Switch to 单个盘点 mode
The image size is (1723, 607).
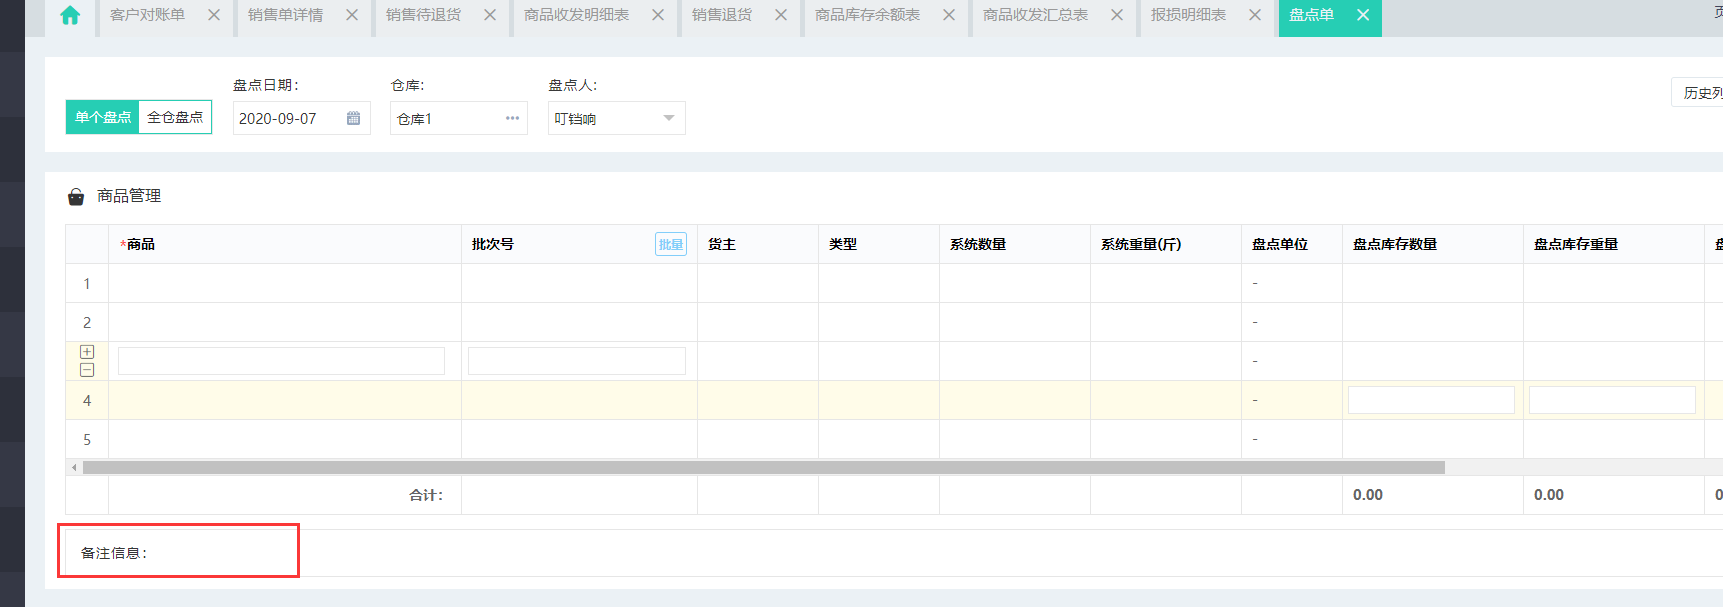point(103,117)
